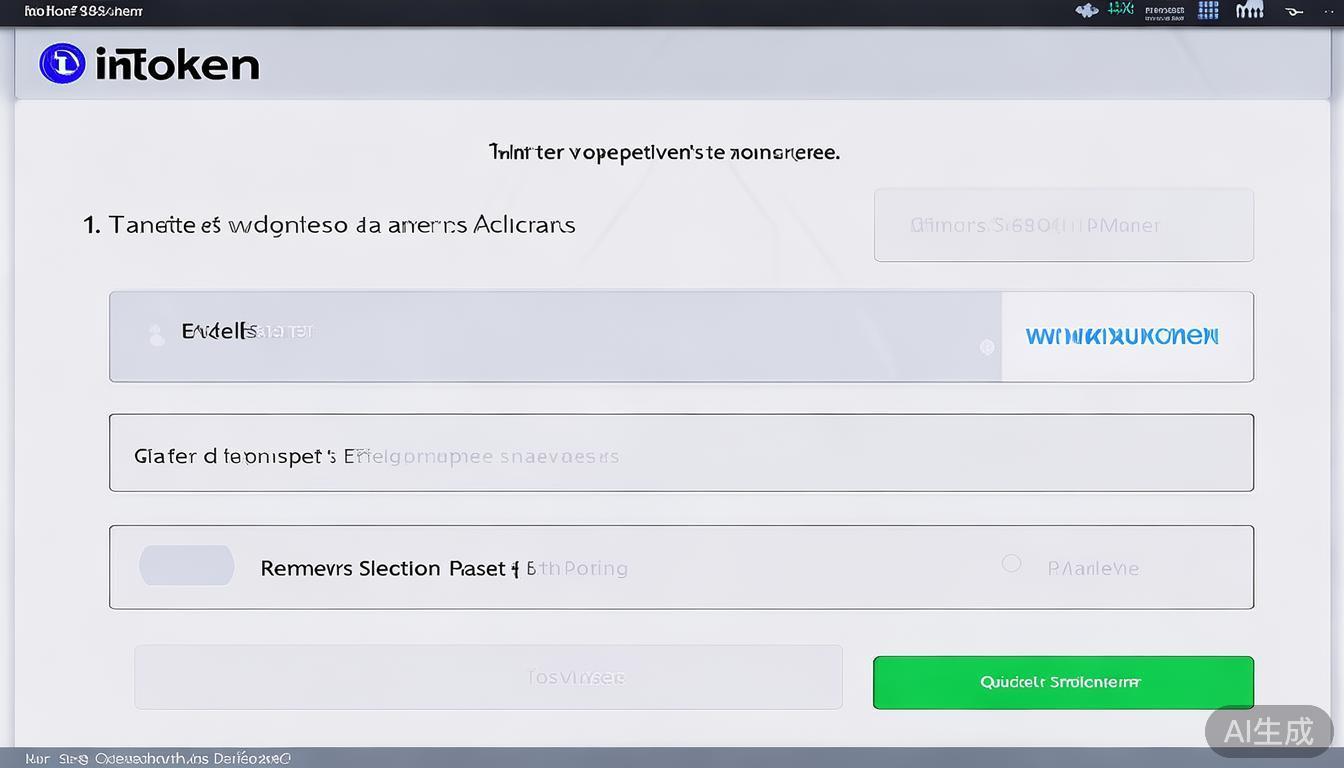Click the status bar text at bottom left
The image size is (1344, 768).
click(x=157, y=758)
